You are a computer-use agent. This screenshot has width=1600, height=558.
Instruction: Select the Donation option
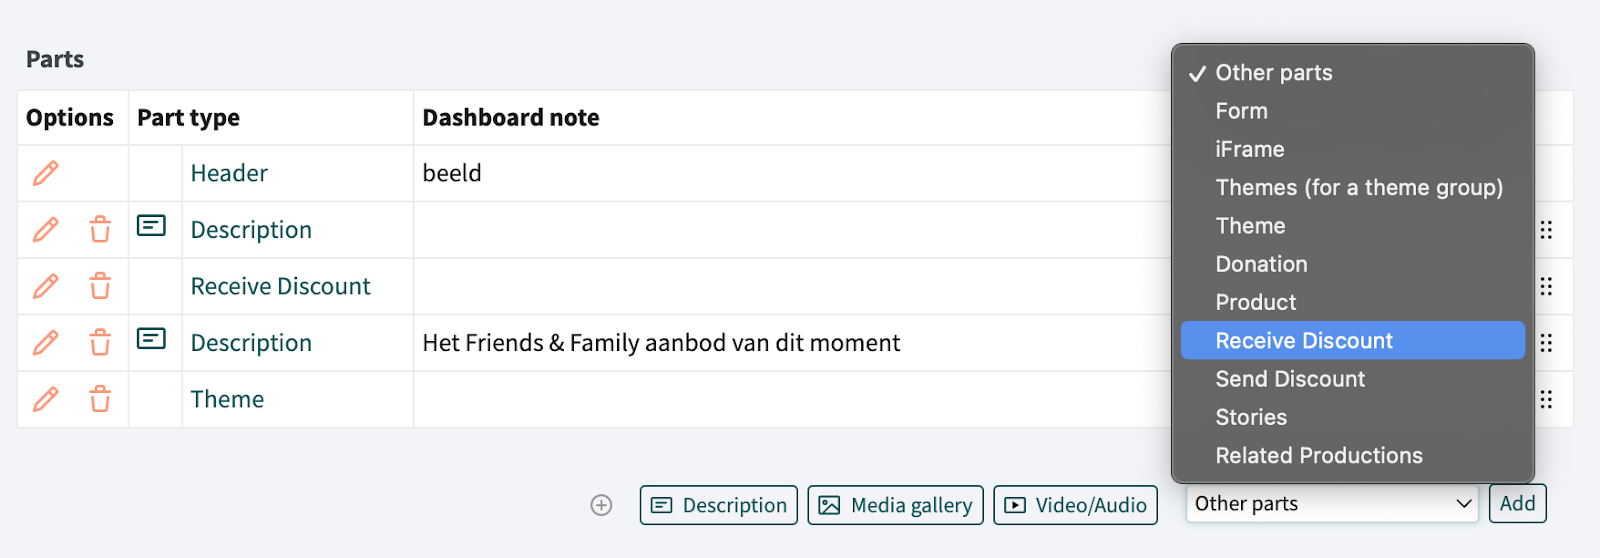tap(1261, 264)
